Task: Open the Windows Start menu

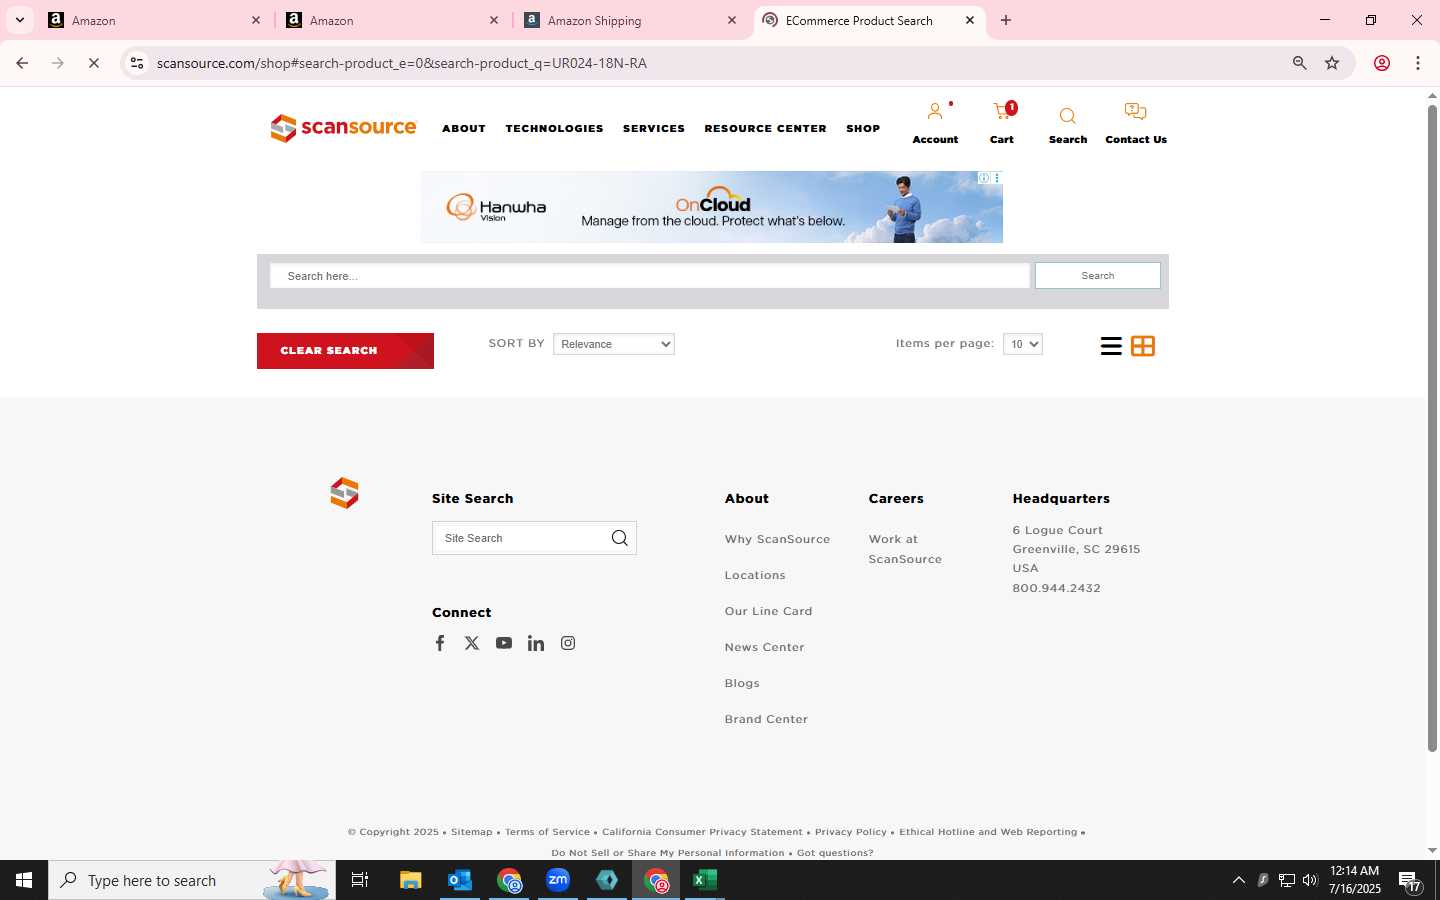Action: tap(24, 880)
